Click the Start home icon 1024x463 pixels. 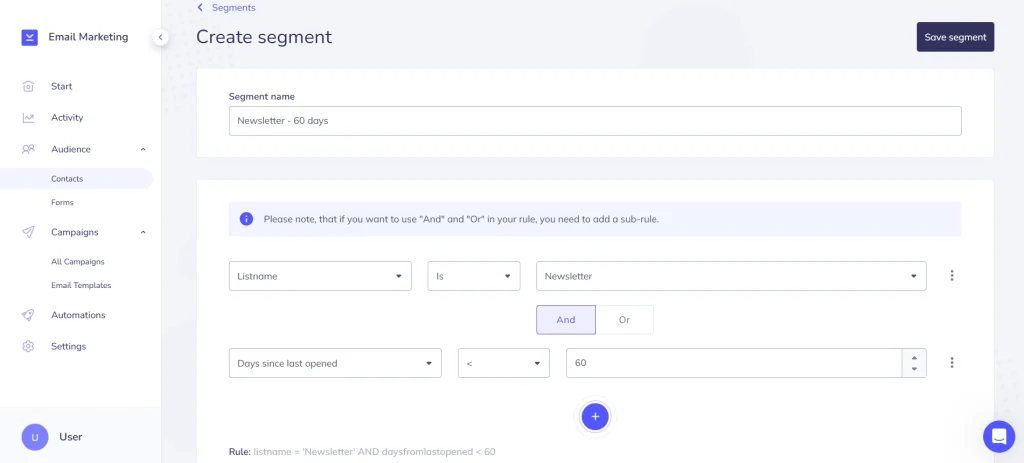pyautogui.click(x=28, y=86)
